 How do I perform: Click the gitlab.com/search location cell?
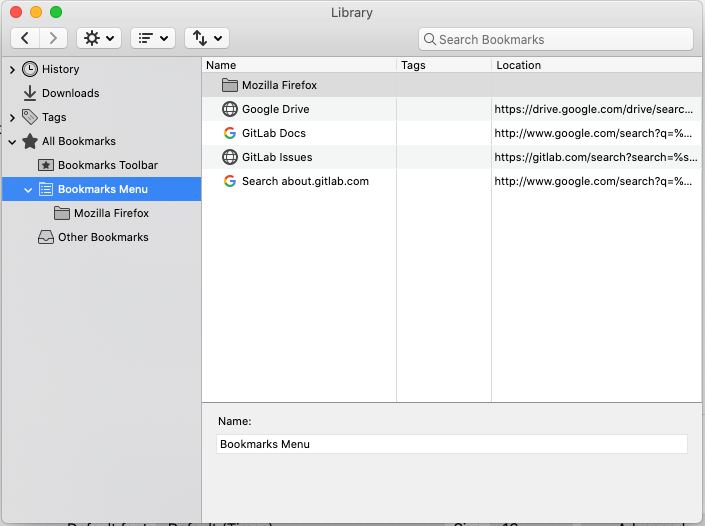pyautogui.click(x=596, y=157)
